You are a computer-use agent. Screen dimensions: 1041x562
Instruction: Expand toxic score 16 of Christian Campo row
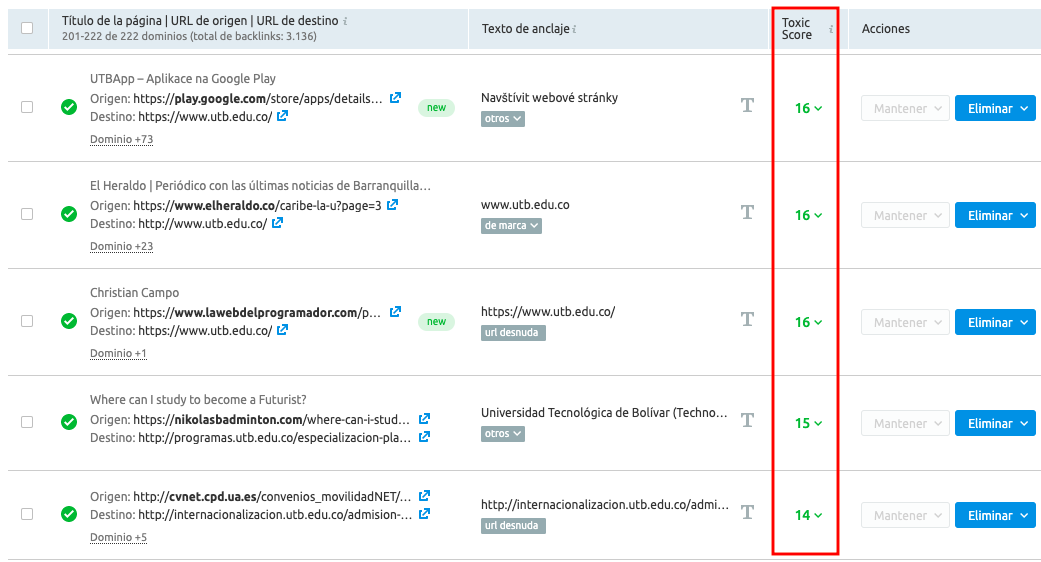pos(809,322)
